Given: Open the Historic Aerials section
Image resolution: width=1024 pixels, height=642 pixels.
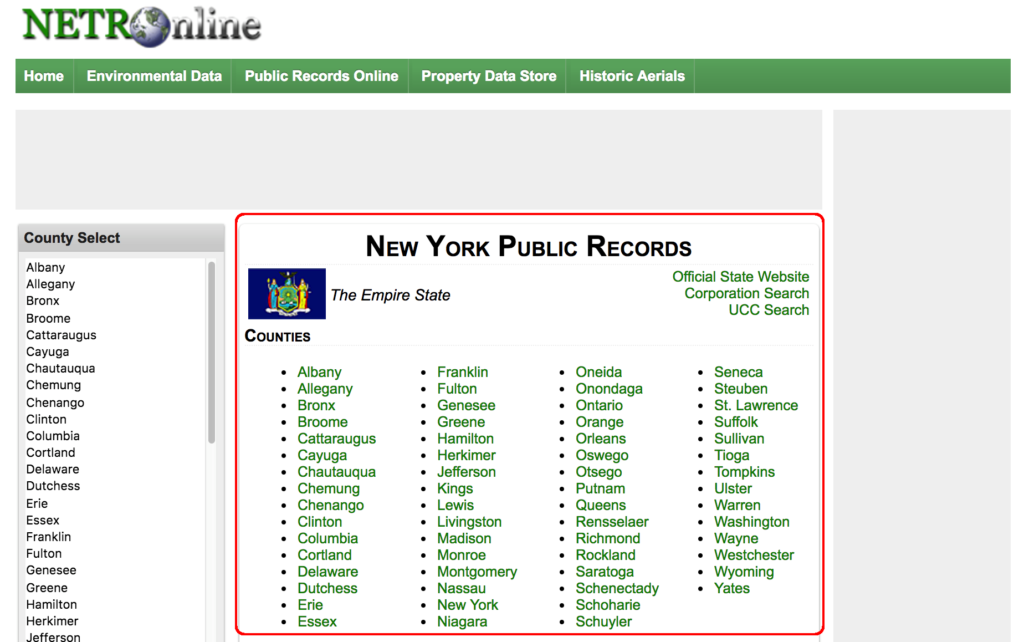Looking at the screenshot, I should pos(631,76).
